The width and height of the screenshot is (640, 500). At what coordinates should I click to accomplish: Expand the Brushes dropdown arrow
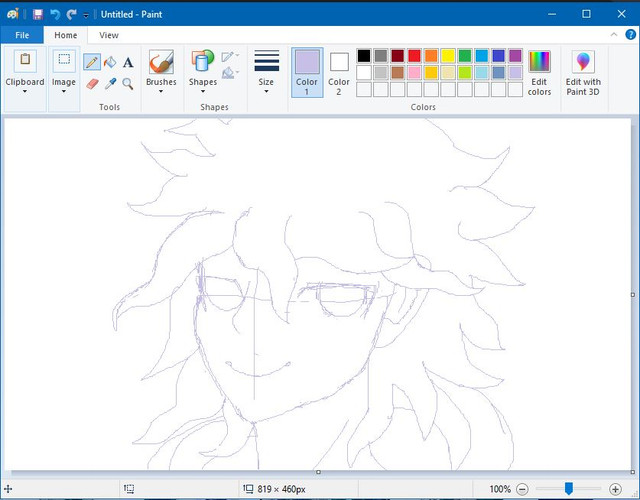161,91
